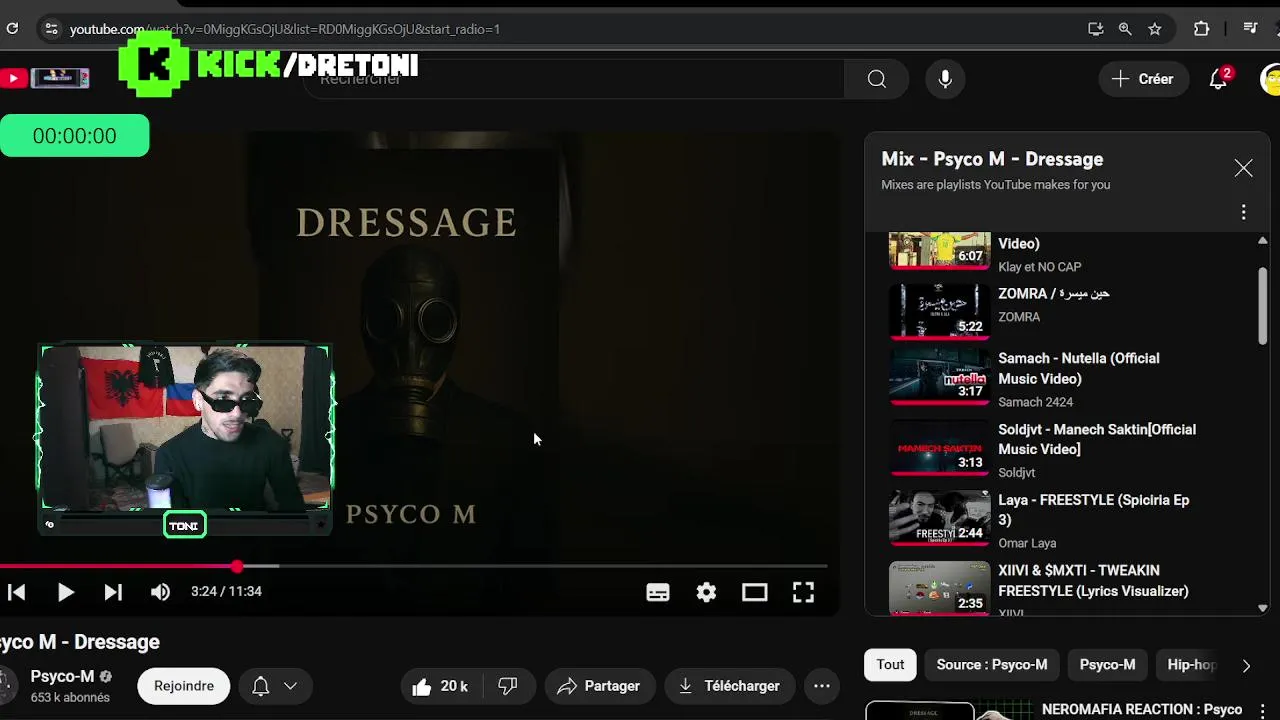This screenshot has height=720, width=1280.
Task: Click the YouTube search magnifier button
Action: point(877,79)
